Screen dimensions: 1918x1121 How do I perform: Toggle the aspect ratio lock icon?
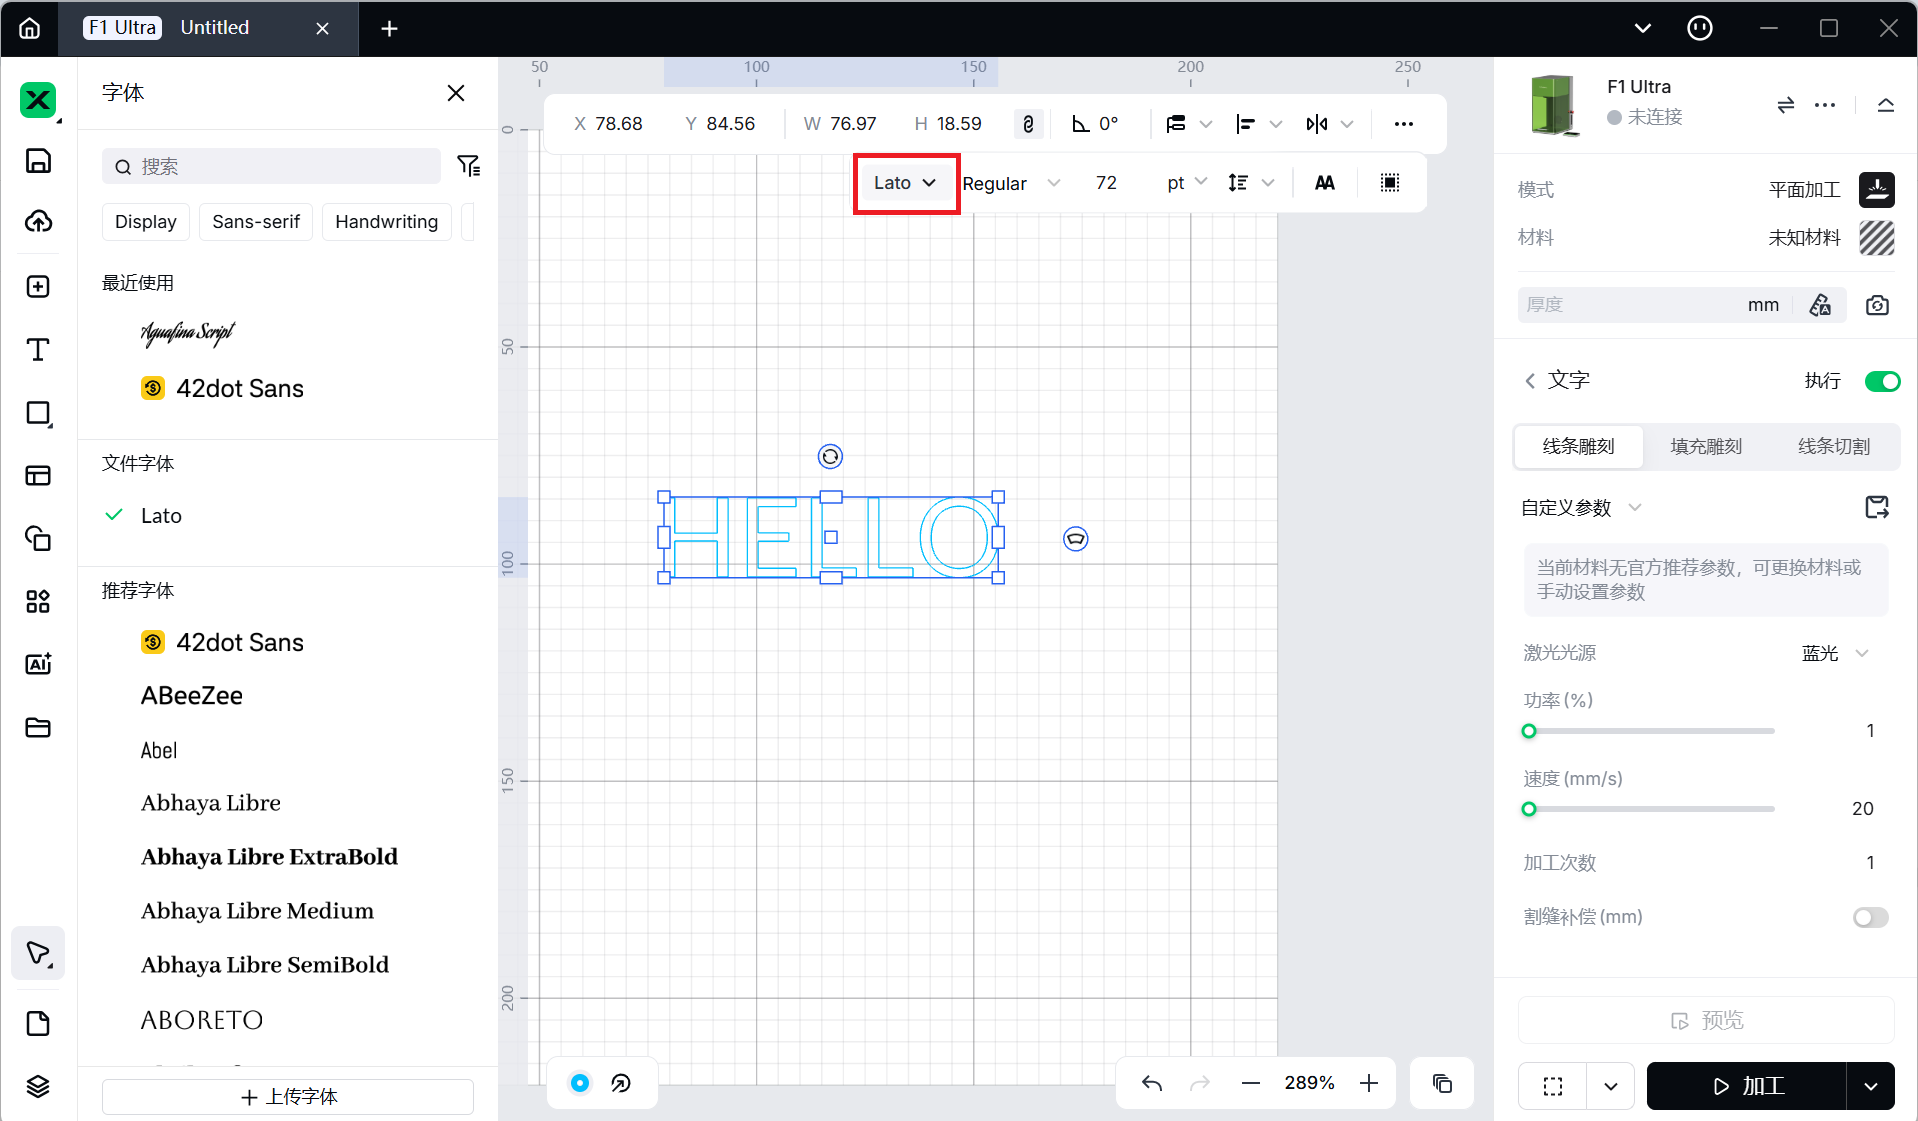1028,124
